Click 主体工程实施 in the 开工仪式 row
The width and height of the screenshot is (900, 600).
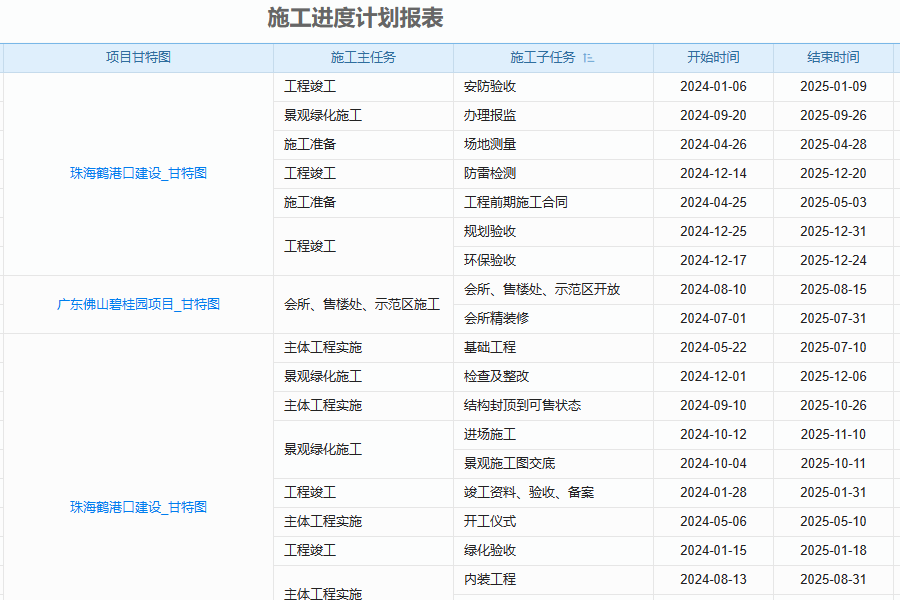(x=363, y=521)
